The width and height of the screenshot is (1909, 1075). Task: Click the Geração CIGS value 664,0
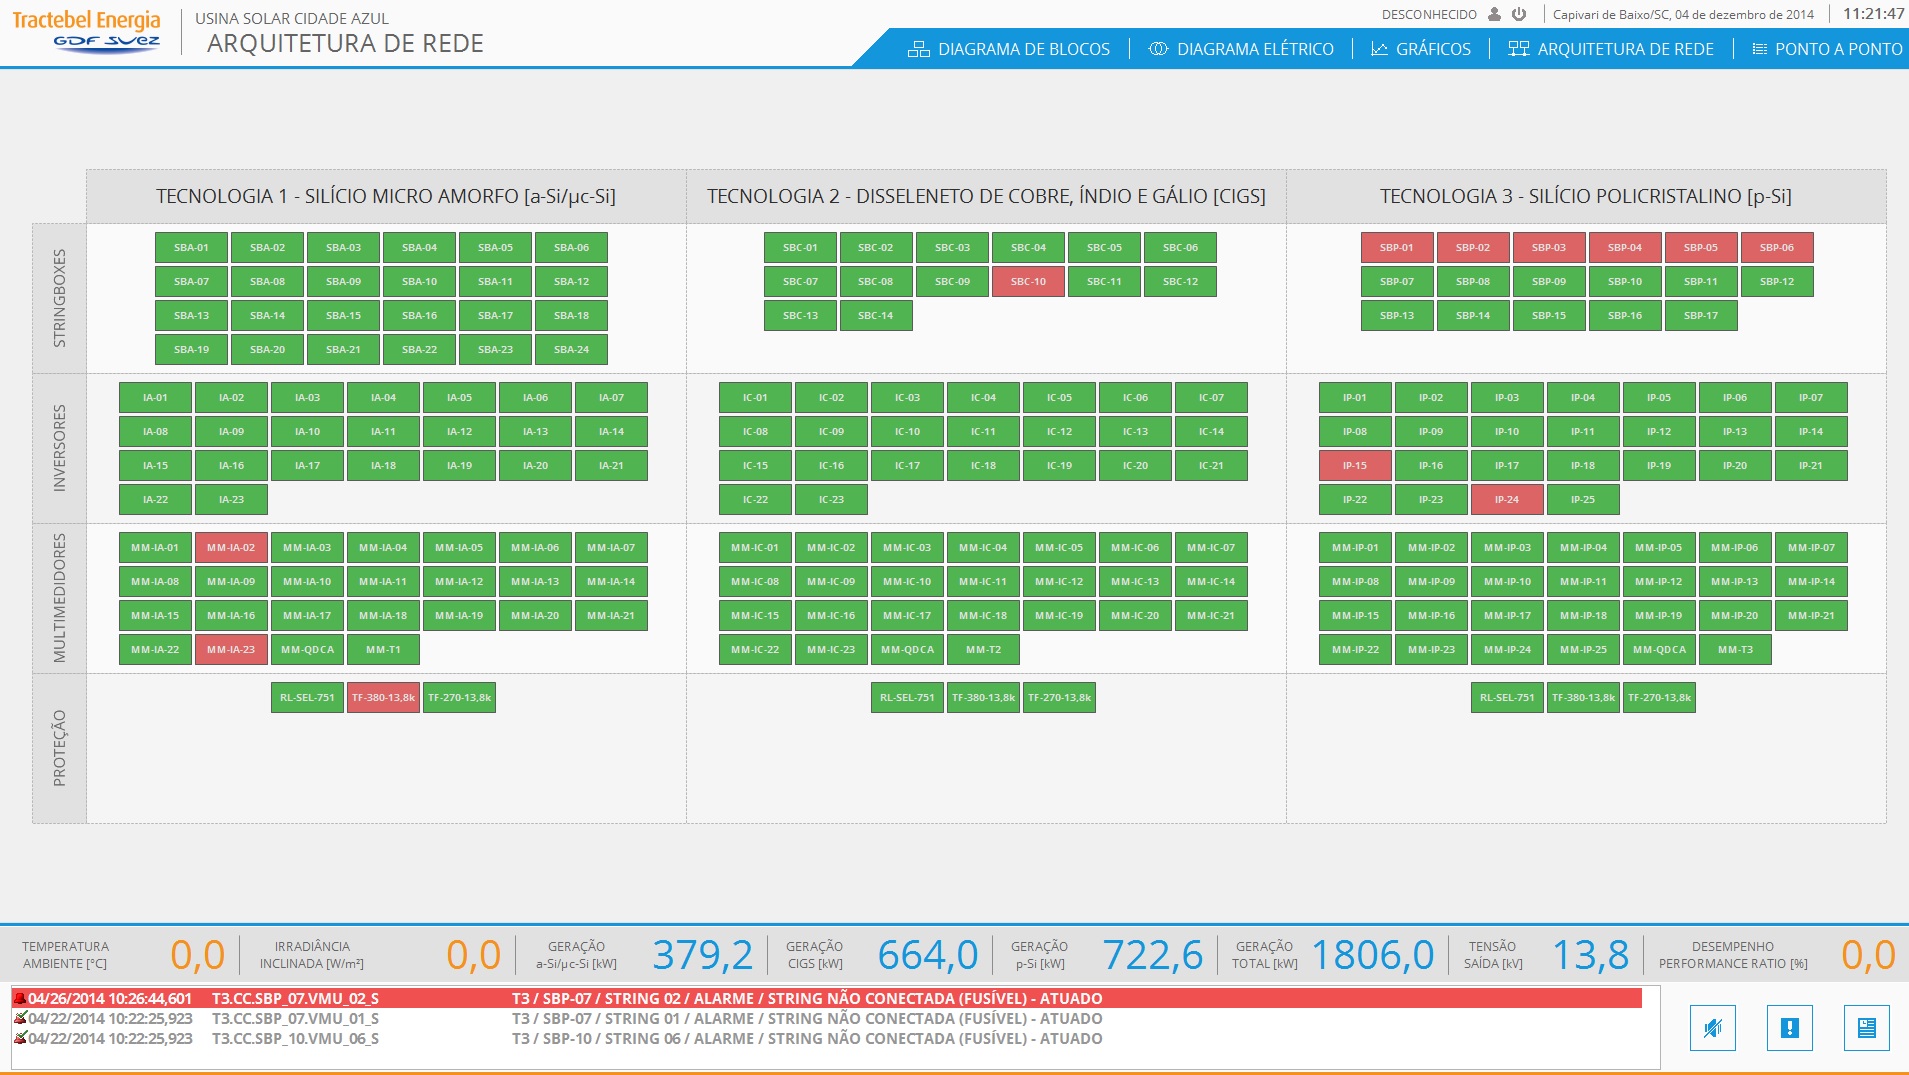927,955
